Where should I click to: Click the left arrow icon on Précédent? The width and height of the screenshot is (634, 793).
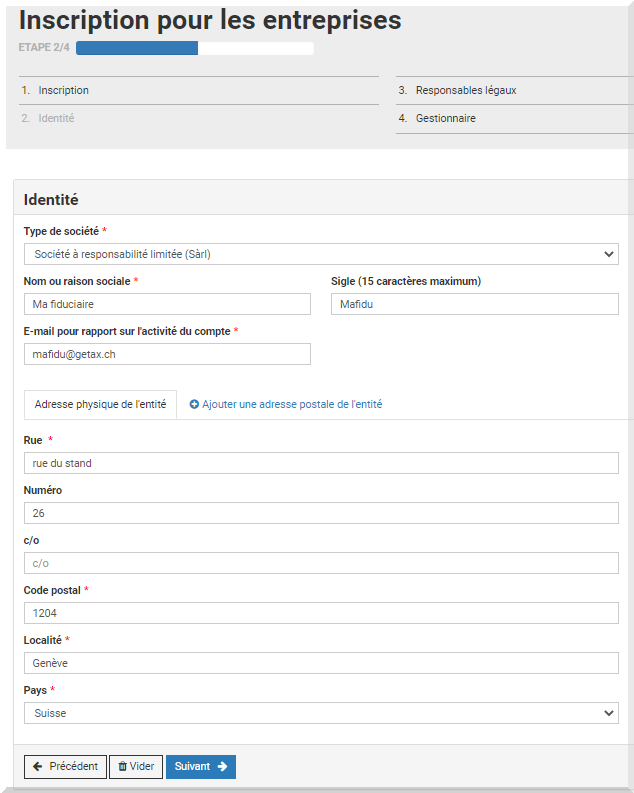click(37, 766)
